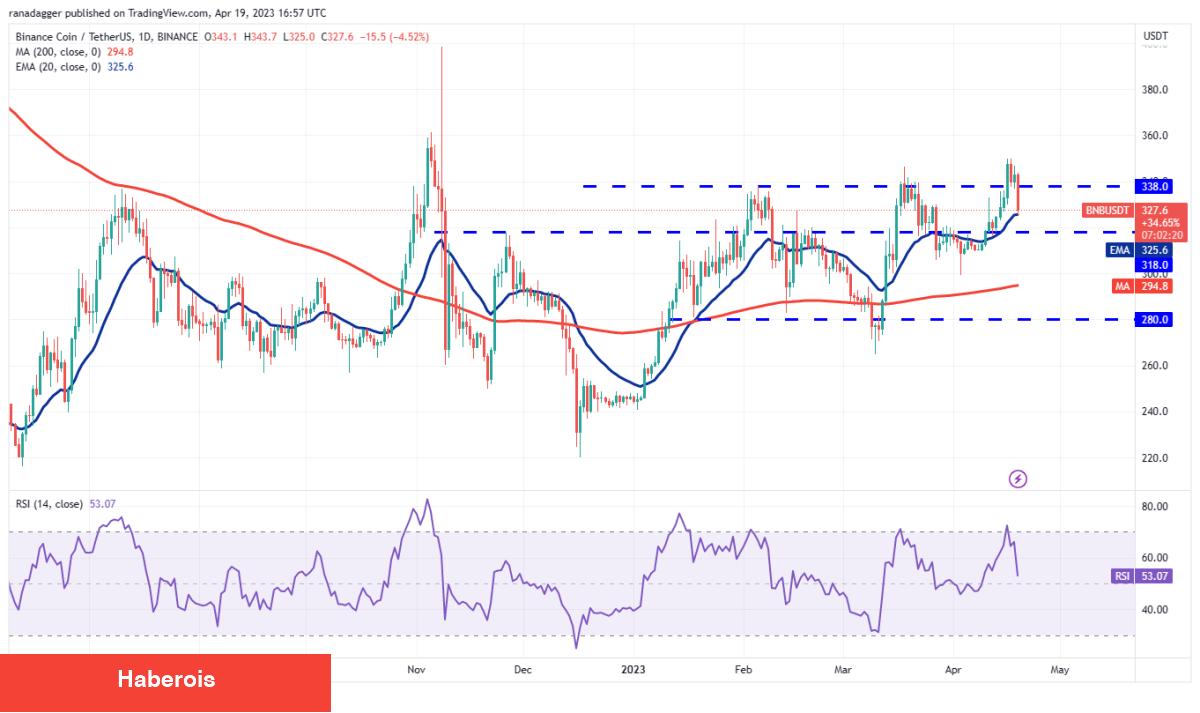Click the 2023 date axis label
This screenshot has width=1200, height=713.
click(x=634, y=671)
